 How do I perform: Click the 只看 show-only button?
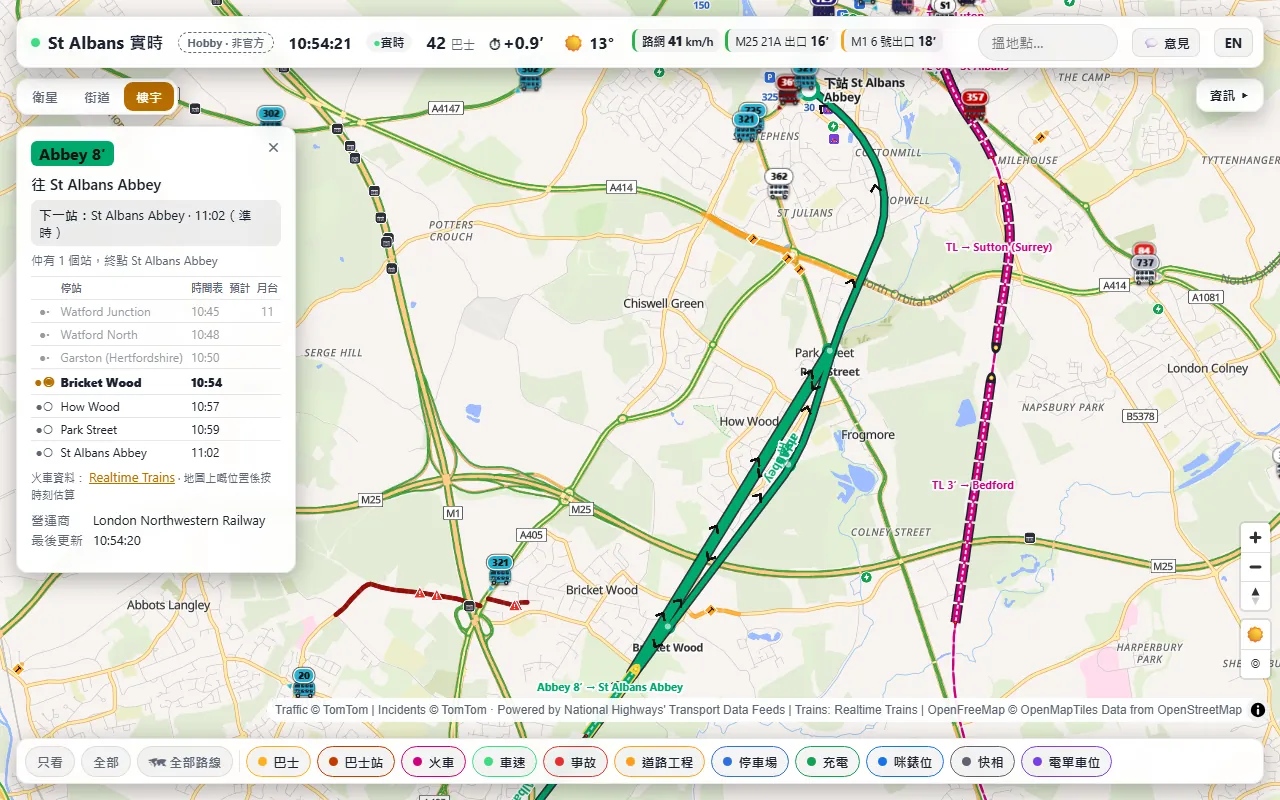pyautogui.click(x=50, y=762)
